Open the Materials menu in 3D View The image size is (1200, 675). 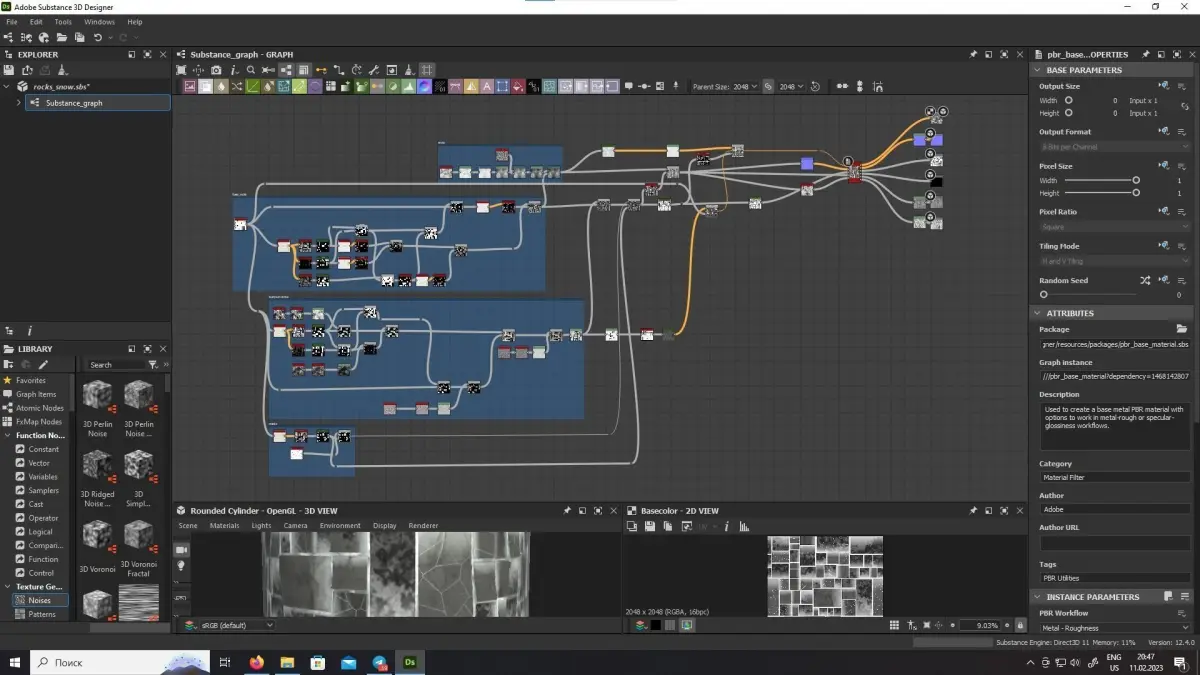224,526
